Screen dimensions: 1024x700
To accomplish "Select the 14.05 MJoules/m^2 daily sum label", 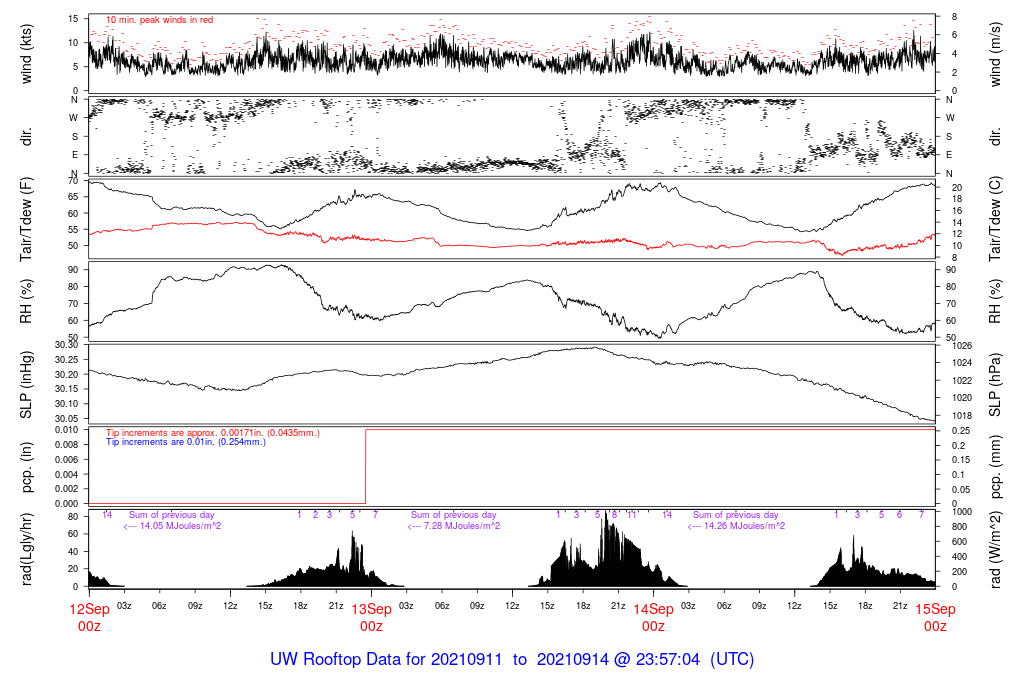I will 172,525.
